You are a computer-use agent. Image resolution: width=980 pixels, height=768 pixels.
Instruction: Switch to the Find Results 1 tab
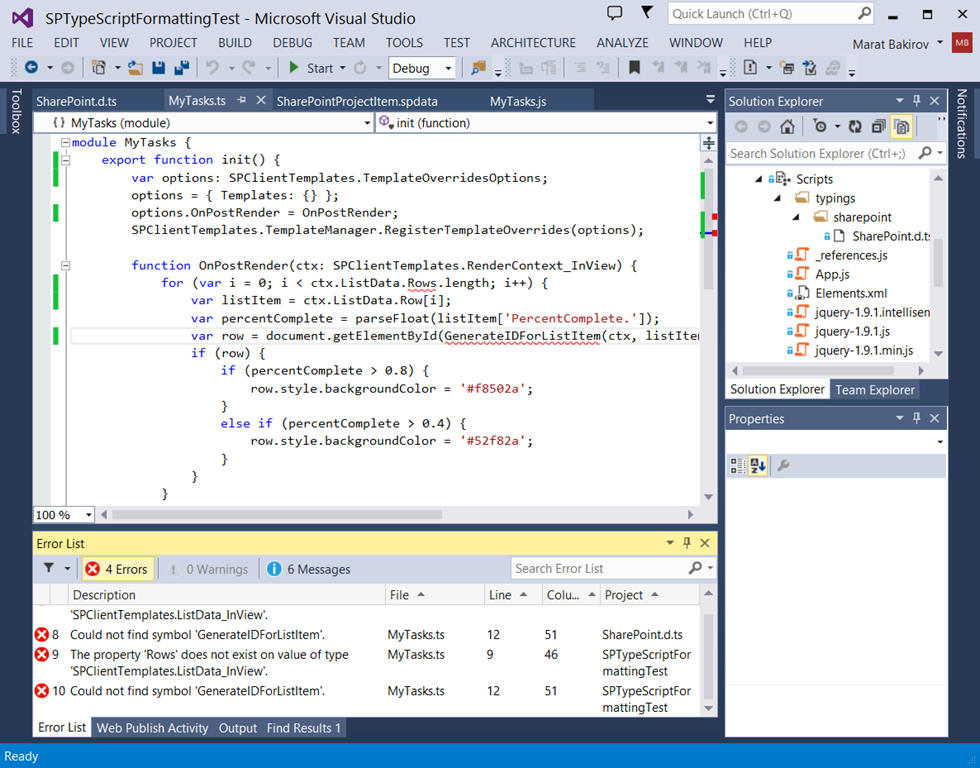pyautogui.click(x=304, y=728)
